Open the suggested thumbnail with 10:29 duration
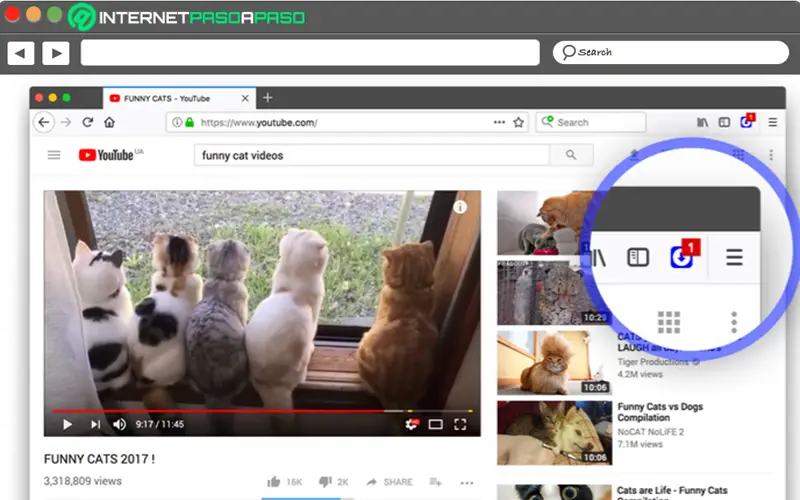The image size is (800, 500). click(545, 293)
